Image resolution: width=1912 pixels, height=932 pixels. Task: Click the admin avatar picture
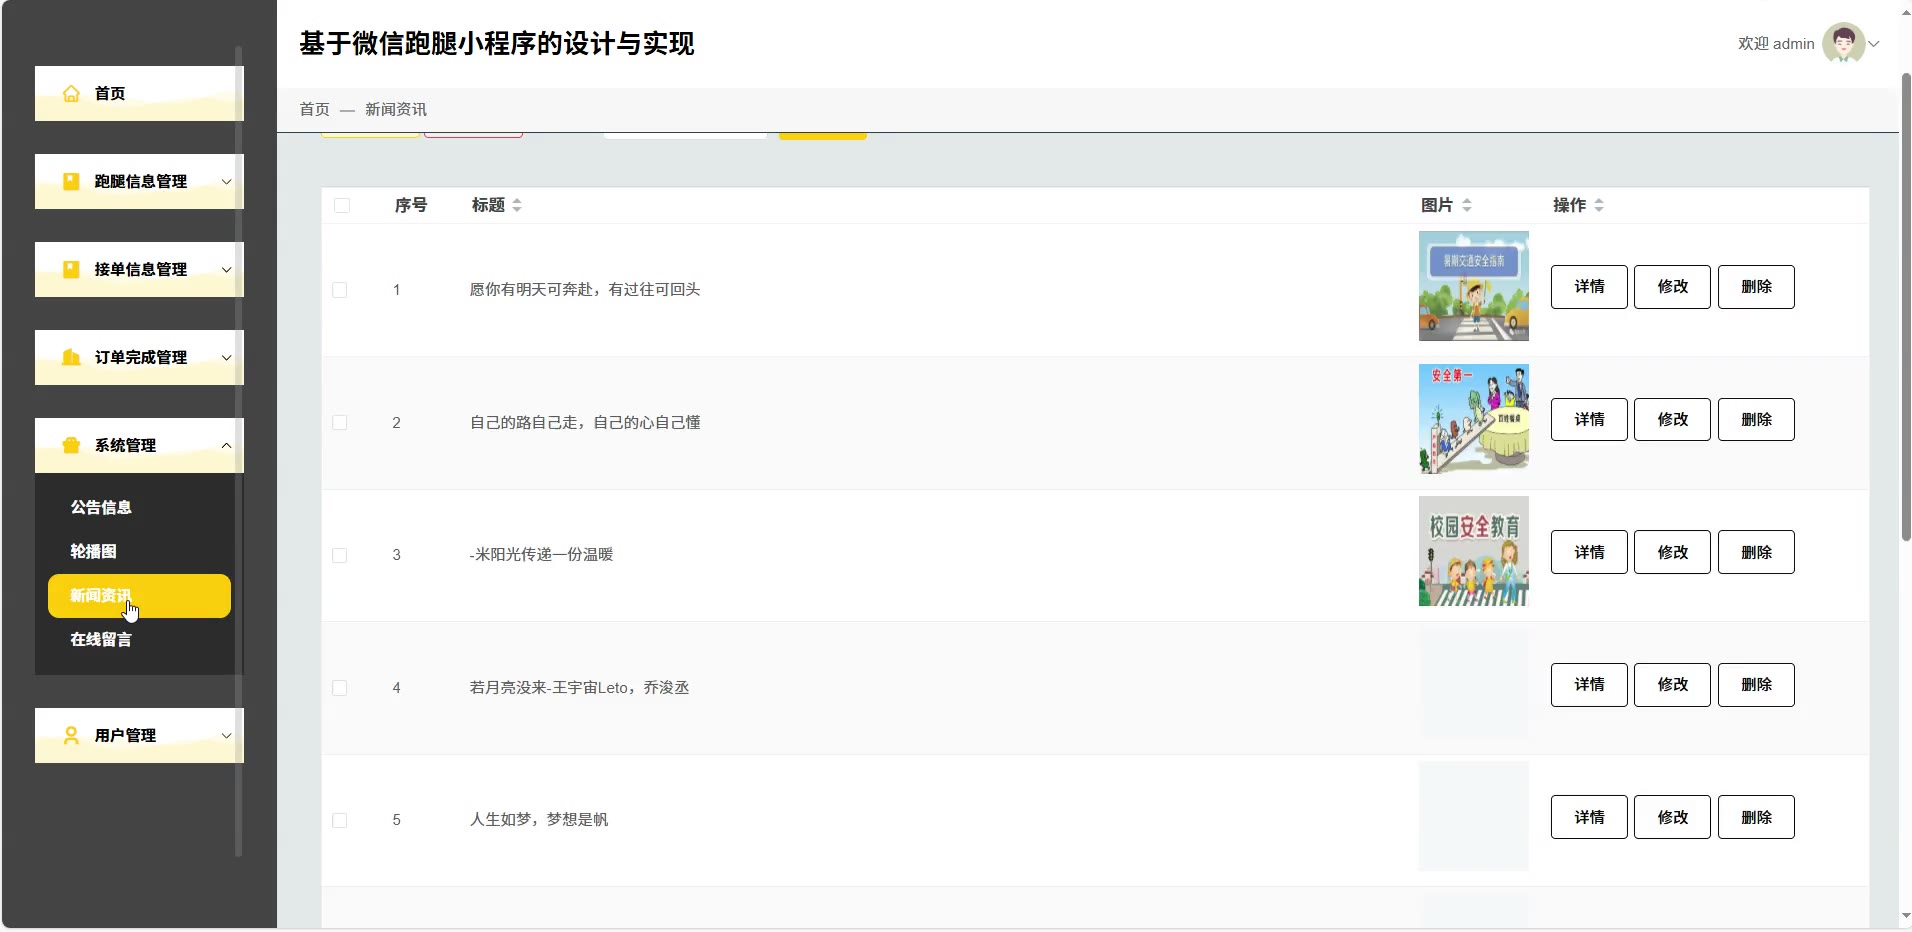(x=1843, y=44)
